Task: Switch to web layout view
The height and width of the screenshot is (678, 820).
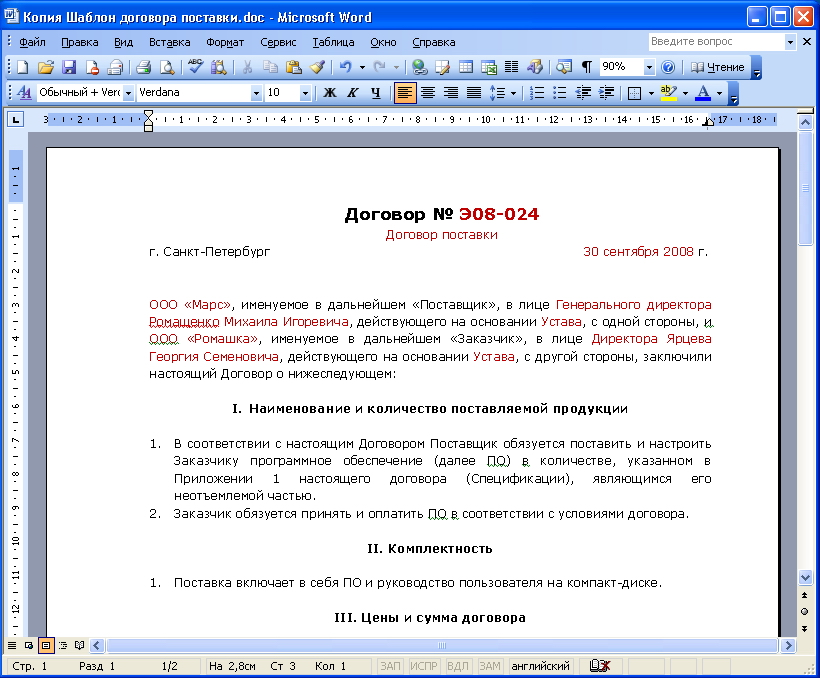Action: [29, 645]
